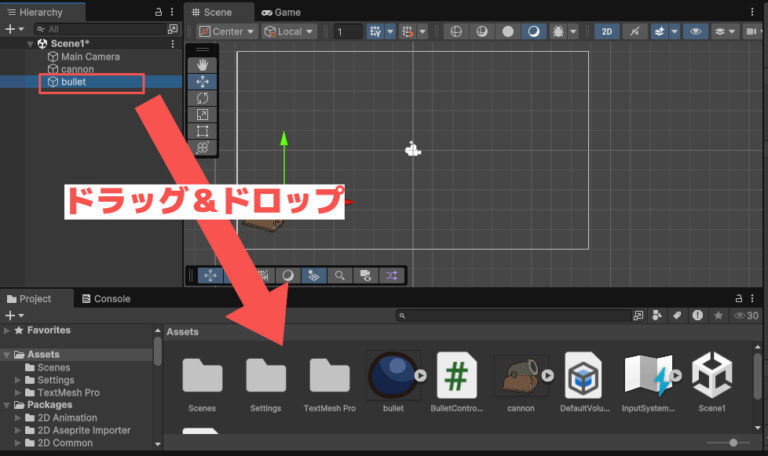Open BulletController script asset

[x=456, y=382]
